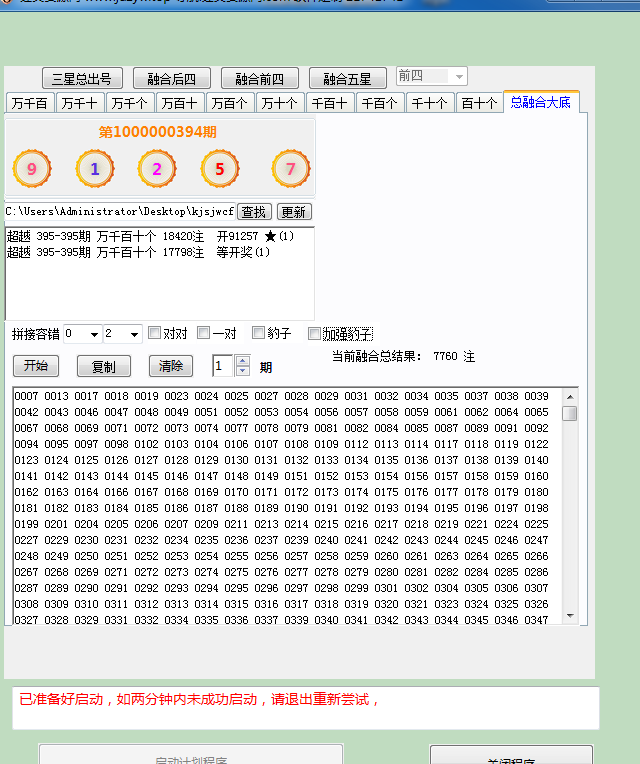Screen dimensions: 640x764
Task: Click the red number 5 lottery ball
Action: point(220,169)
